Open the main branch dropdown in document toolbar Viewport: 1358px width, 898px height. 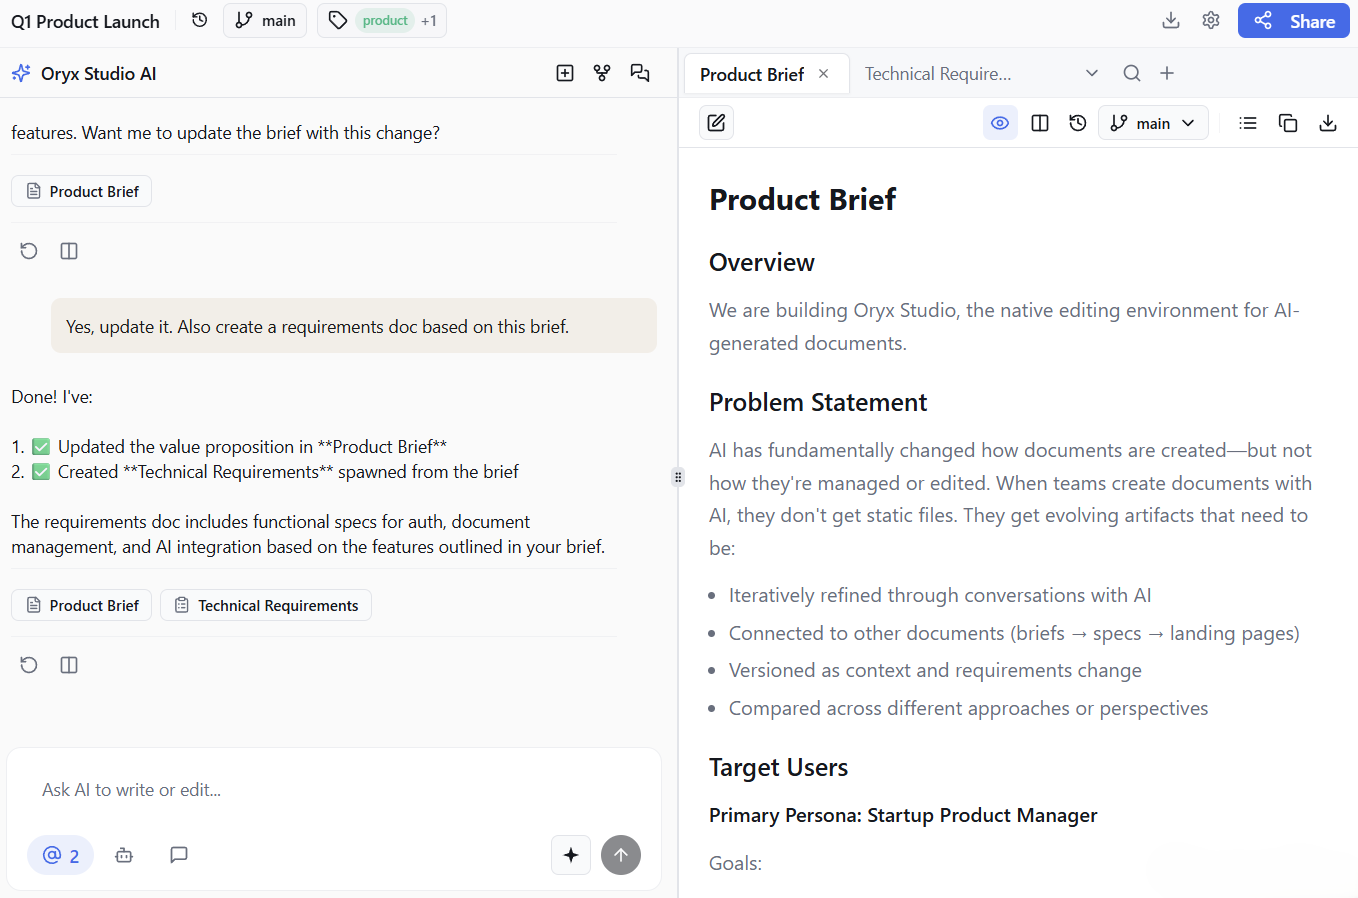click(1153, 122)
